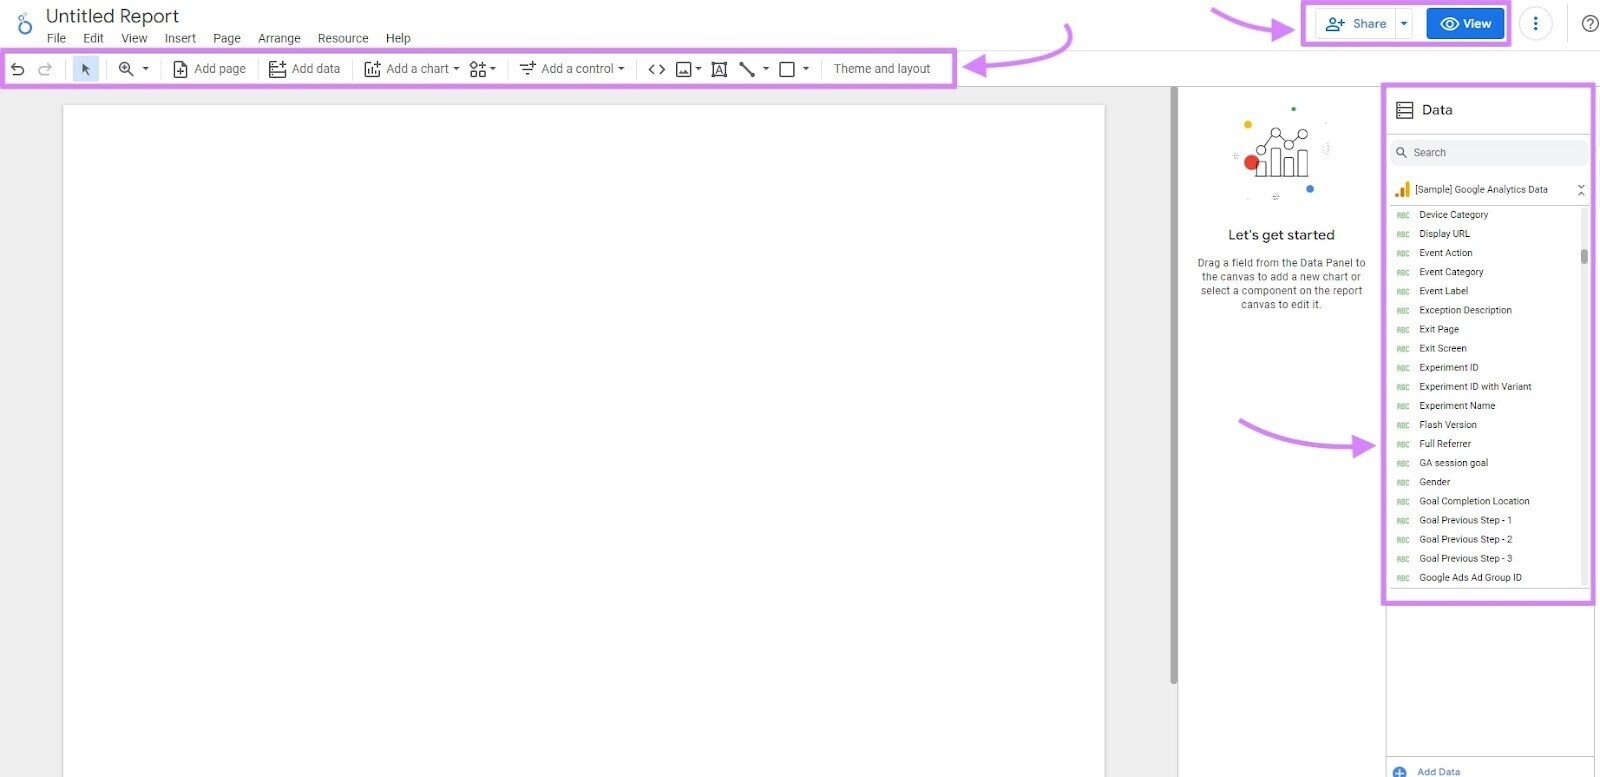This screenshot has height=777, width=1600.
Task: Click the Search field in Data panel
Action: click(x=1488, y=153)
